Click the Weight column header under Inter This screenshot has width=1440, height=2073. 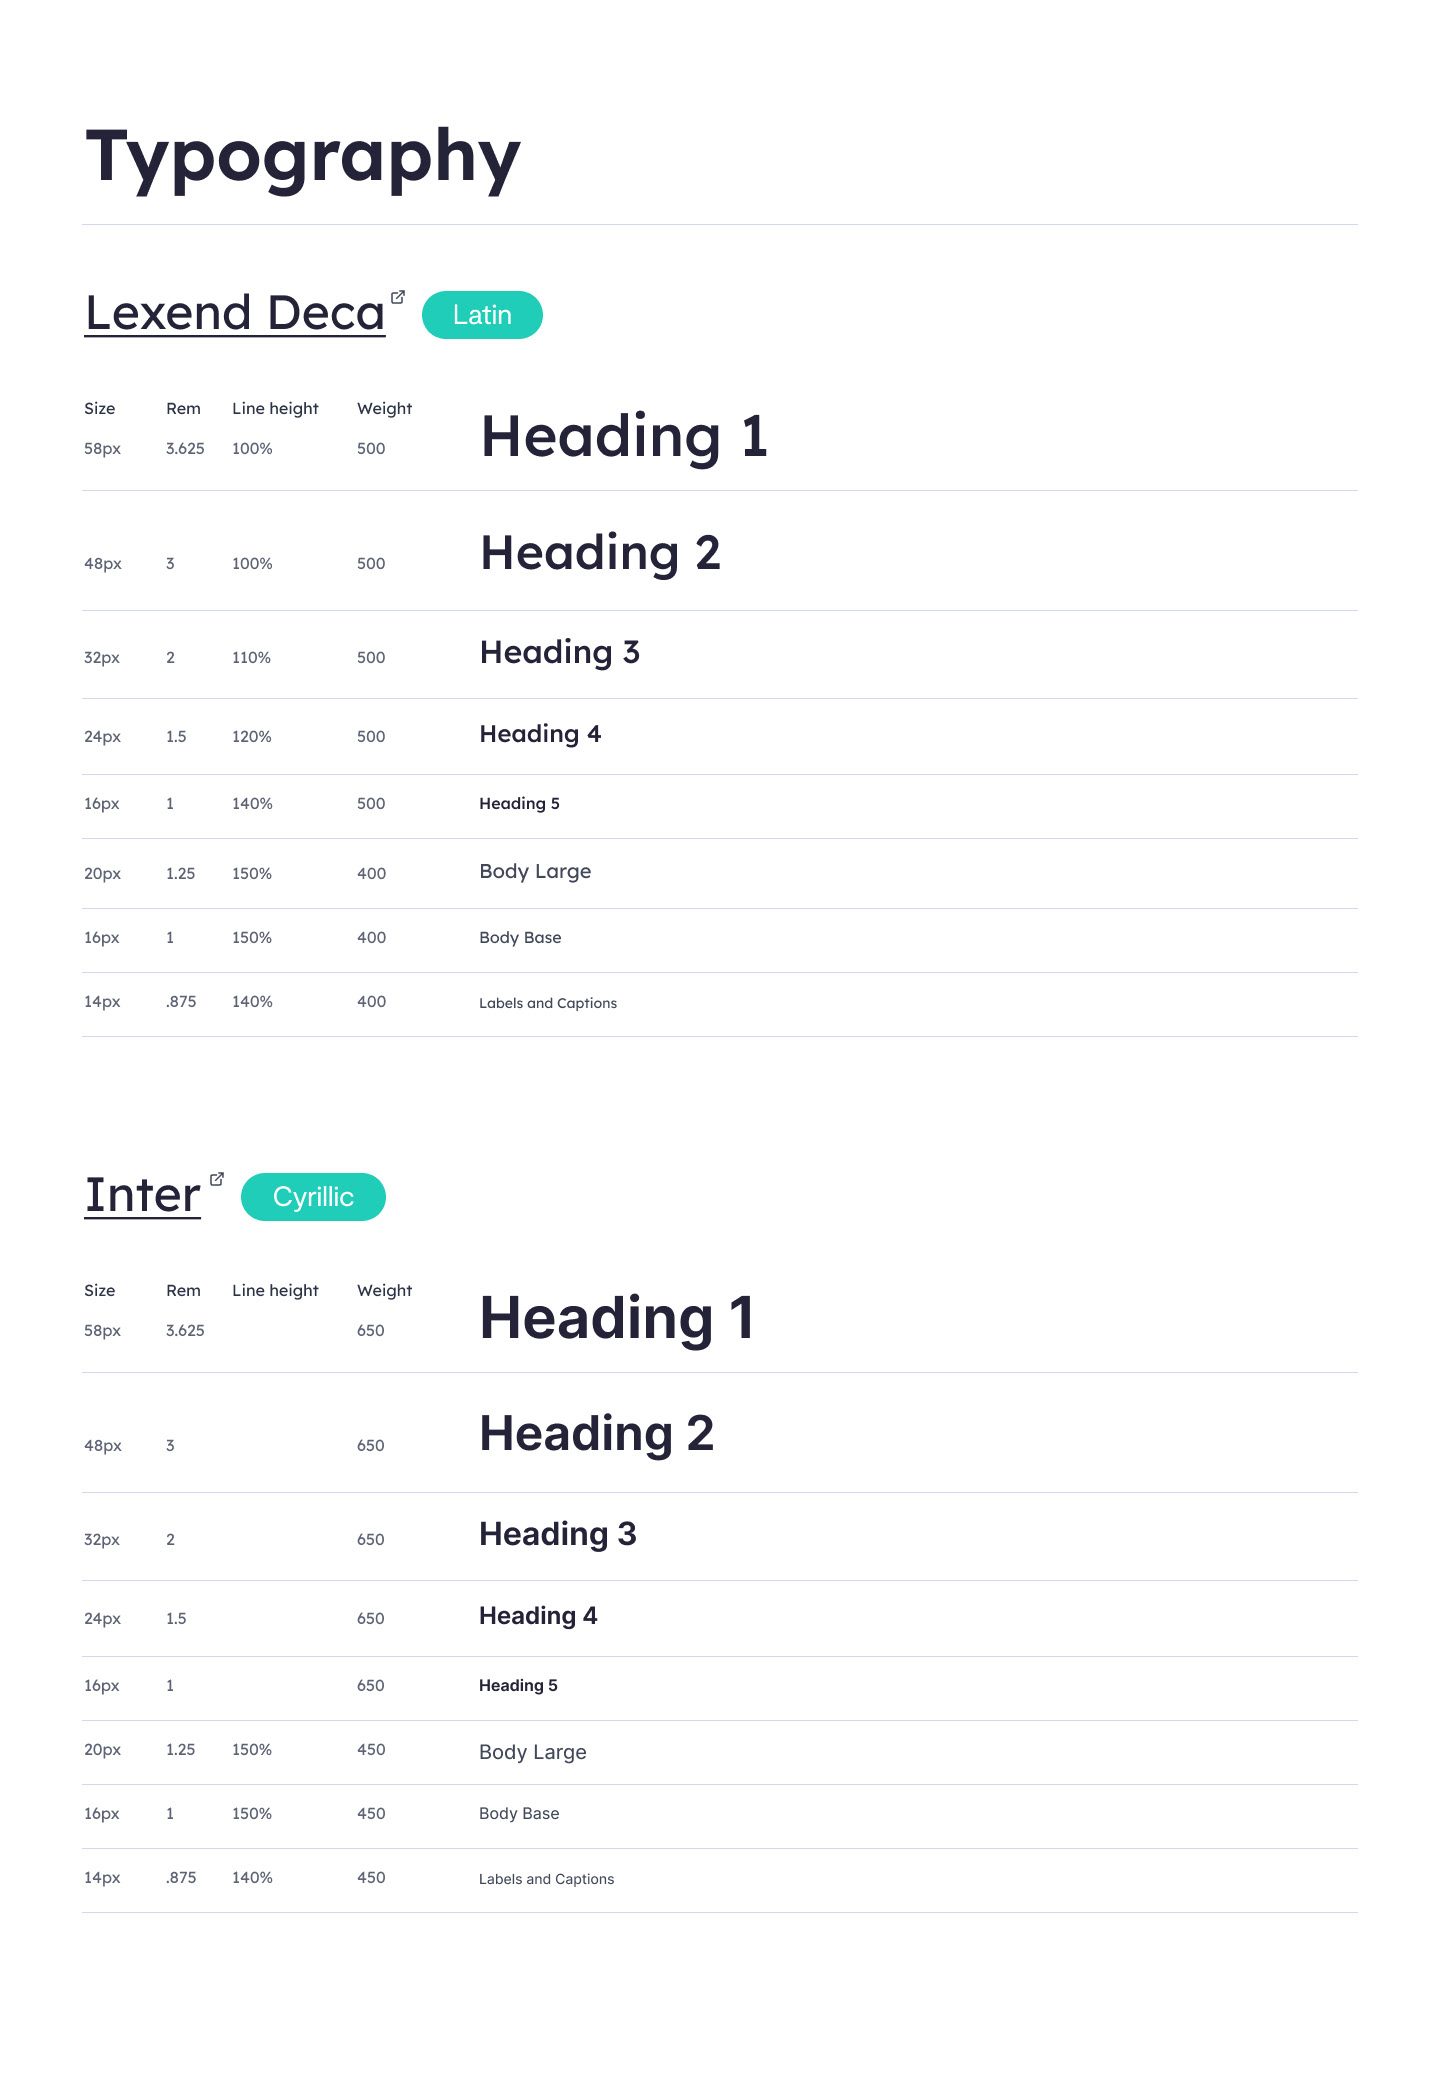tap(384, 1290)
